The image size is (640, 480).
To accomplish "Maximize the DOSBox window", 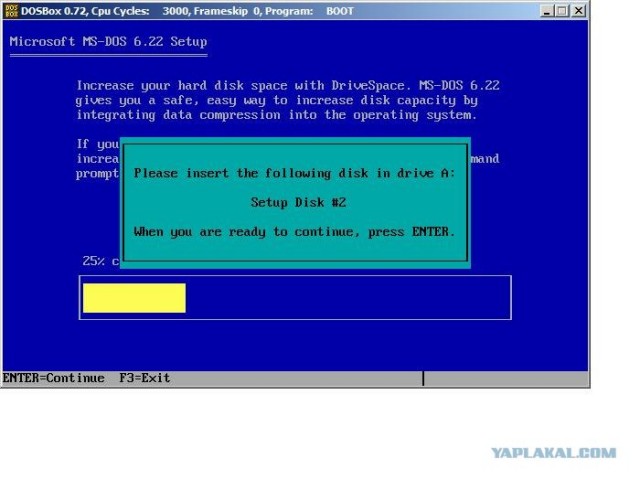I will pos(562,11).
